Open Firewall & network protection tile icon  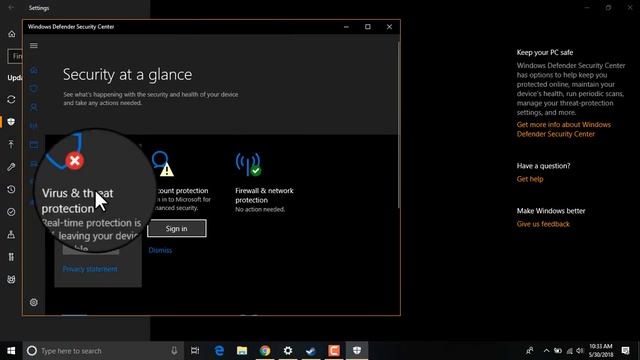pyautogui.click(x=248, y=164)
